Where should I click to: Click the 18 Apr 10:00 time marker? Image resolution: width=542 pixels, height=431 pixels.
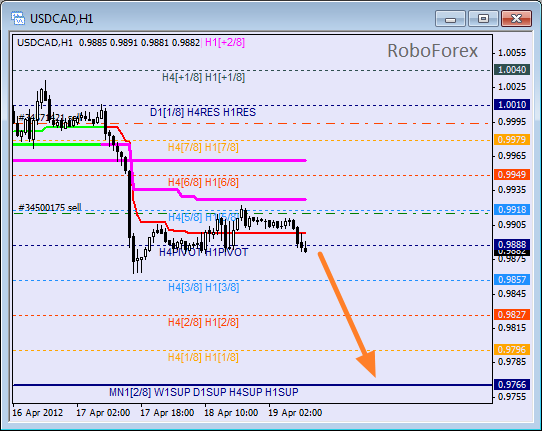pyautogui.click(x=231, y=413)
